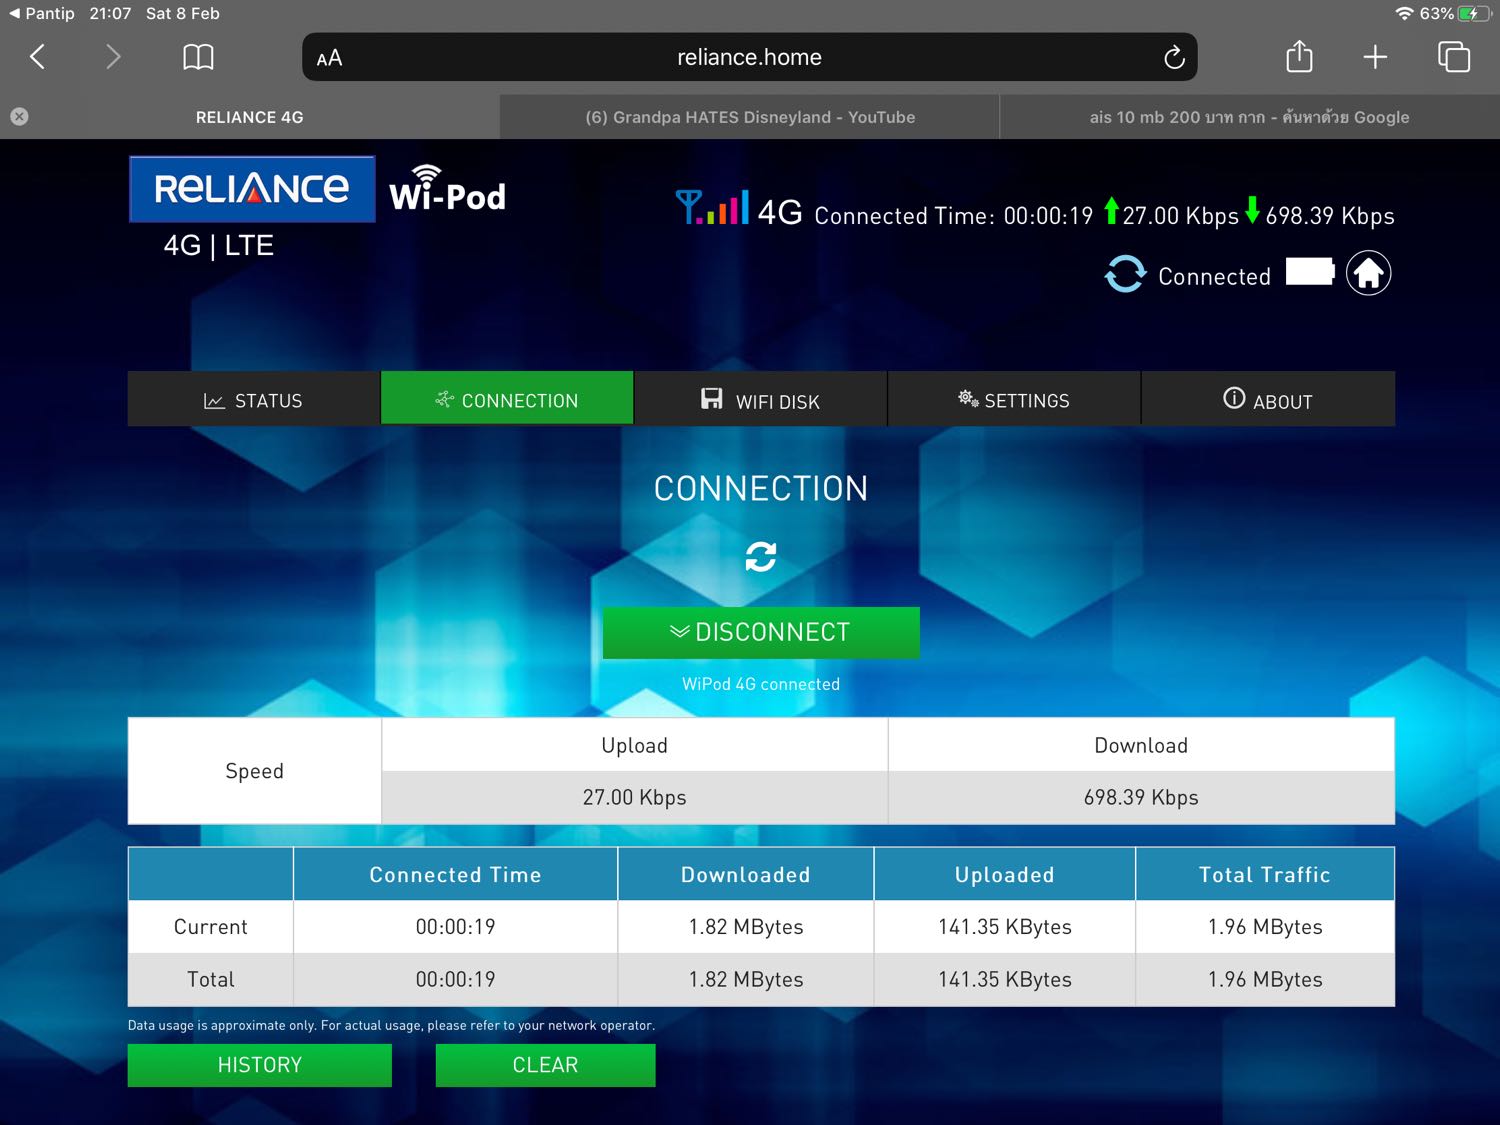1500x1125 pixels.
Task: Click the device battery level icon
Action: point(1310,271)
